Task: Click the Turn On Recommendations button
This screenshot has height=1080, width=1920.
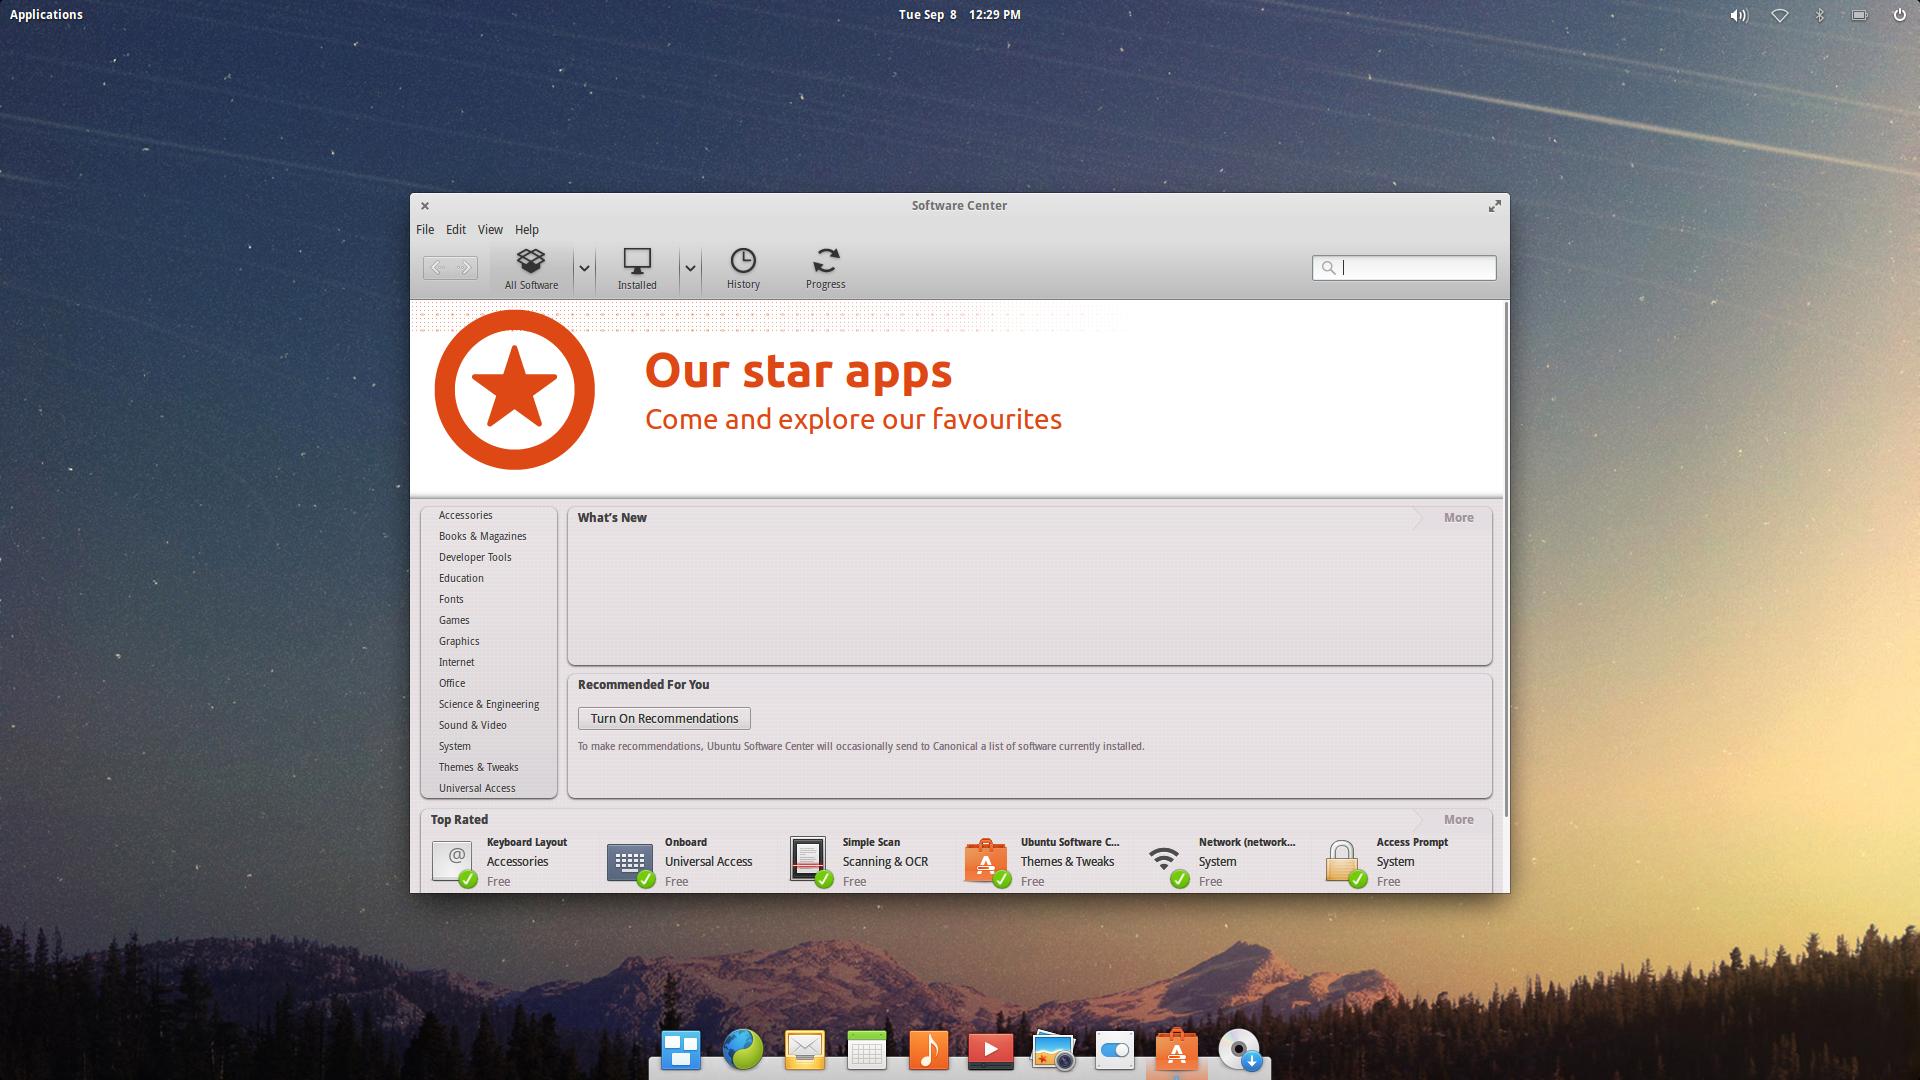Action: tap(664, 718)
